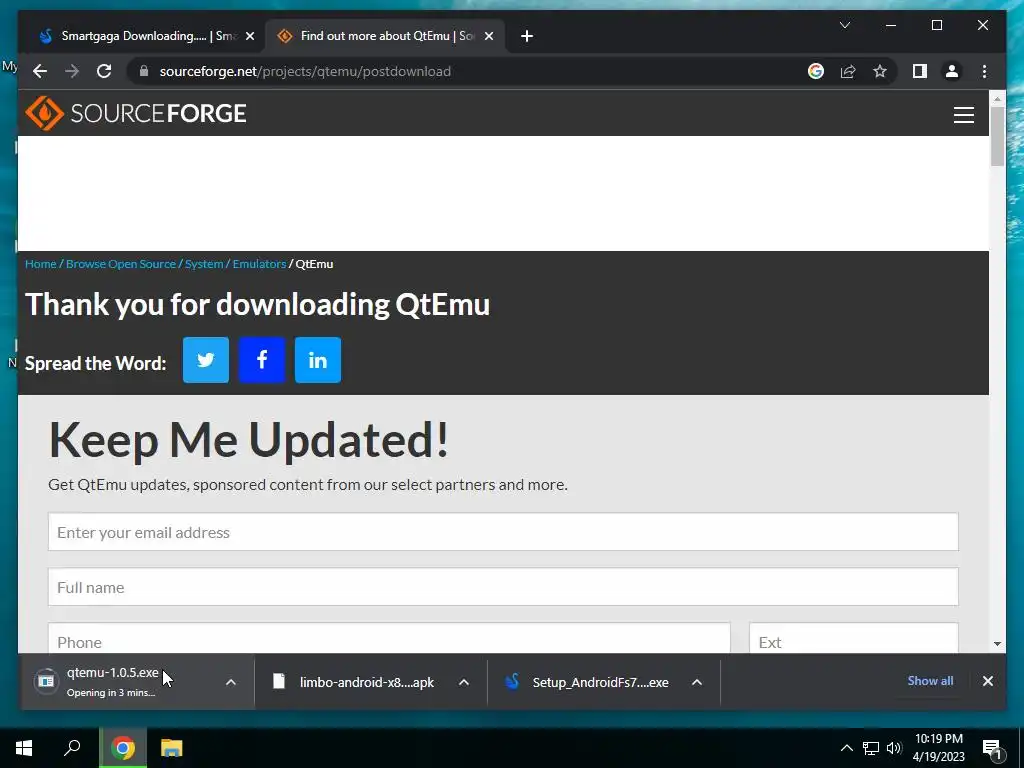Show all downloads
Screen dimensions: 1024x768
point(930,680)
